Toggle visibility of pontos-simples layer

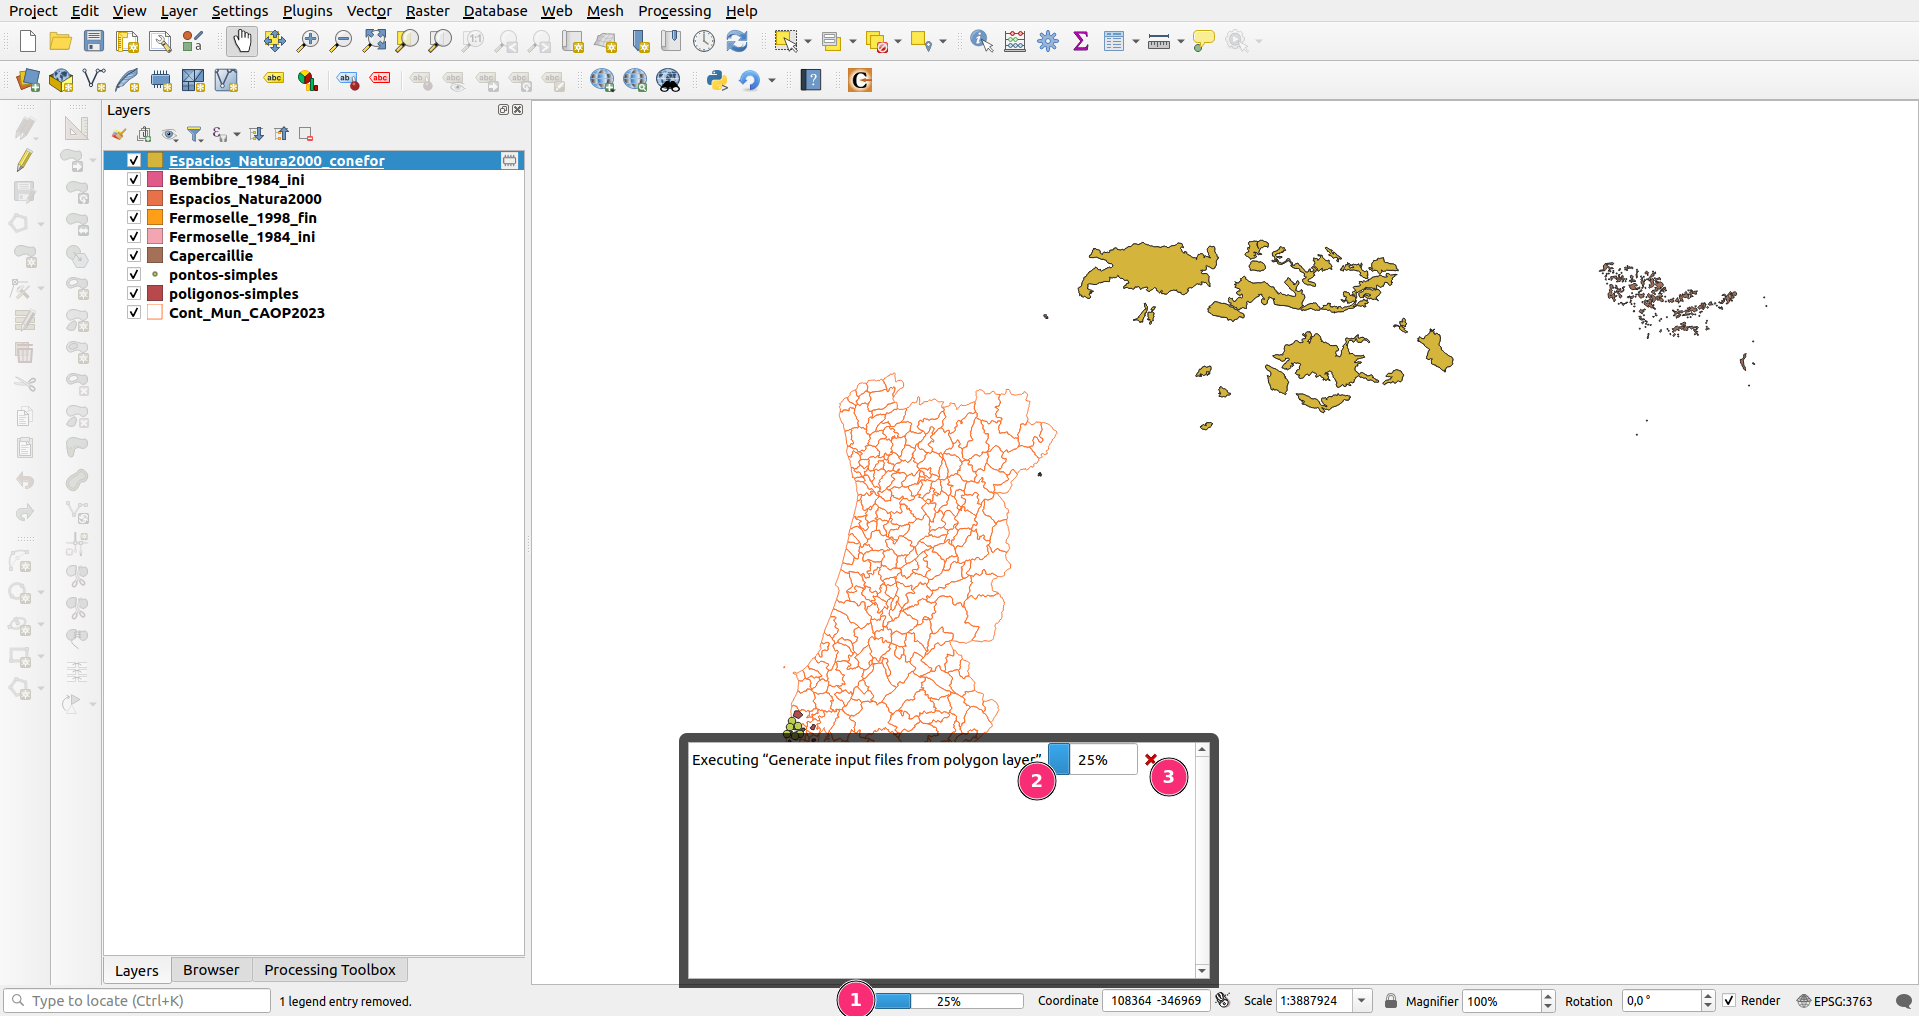click(133, 274)
